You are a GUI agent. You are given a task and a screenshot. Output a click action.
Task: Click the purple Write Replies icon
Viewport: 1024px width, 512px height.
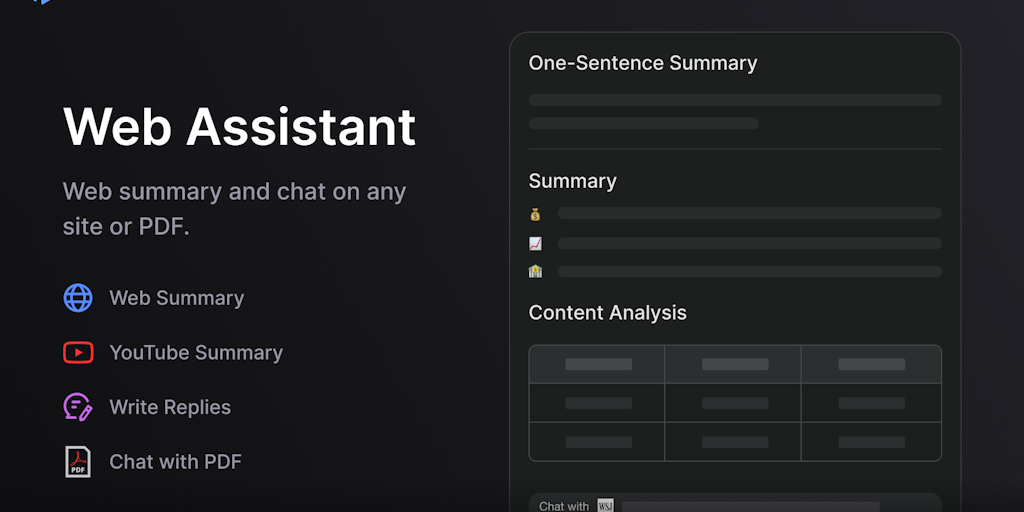[78, 407]
